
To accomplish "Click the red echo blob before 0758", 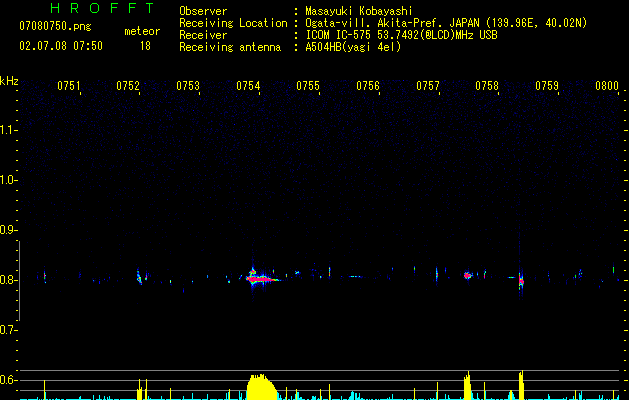I will pos(467,275).
